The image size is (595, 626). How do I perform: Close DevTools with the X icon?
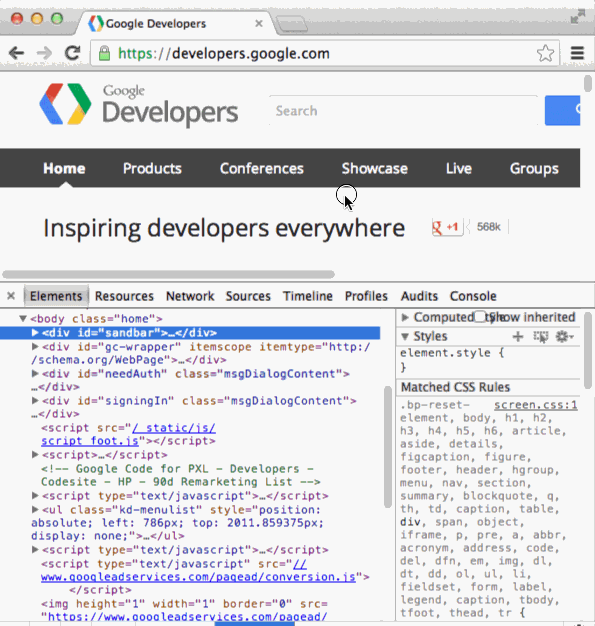(x=11, y=296)
